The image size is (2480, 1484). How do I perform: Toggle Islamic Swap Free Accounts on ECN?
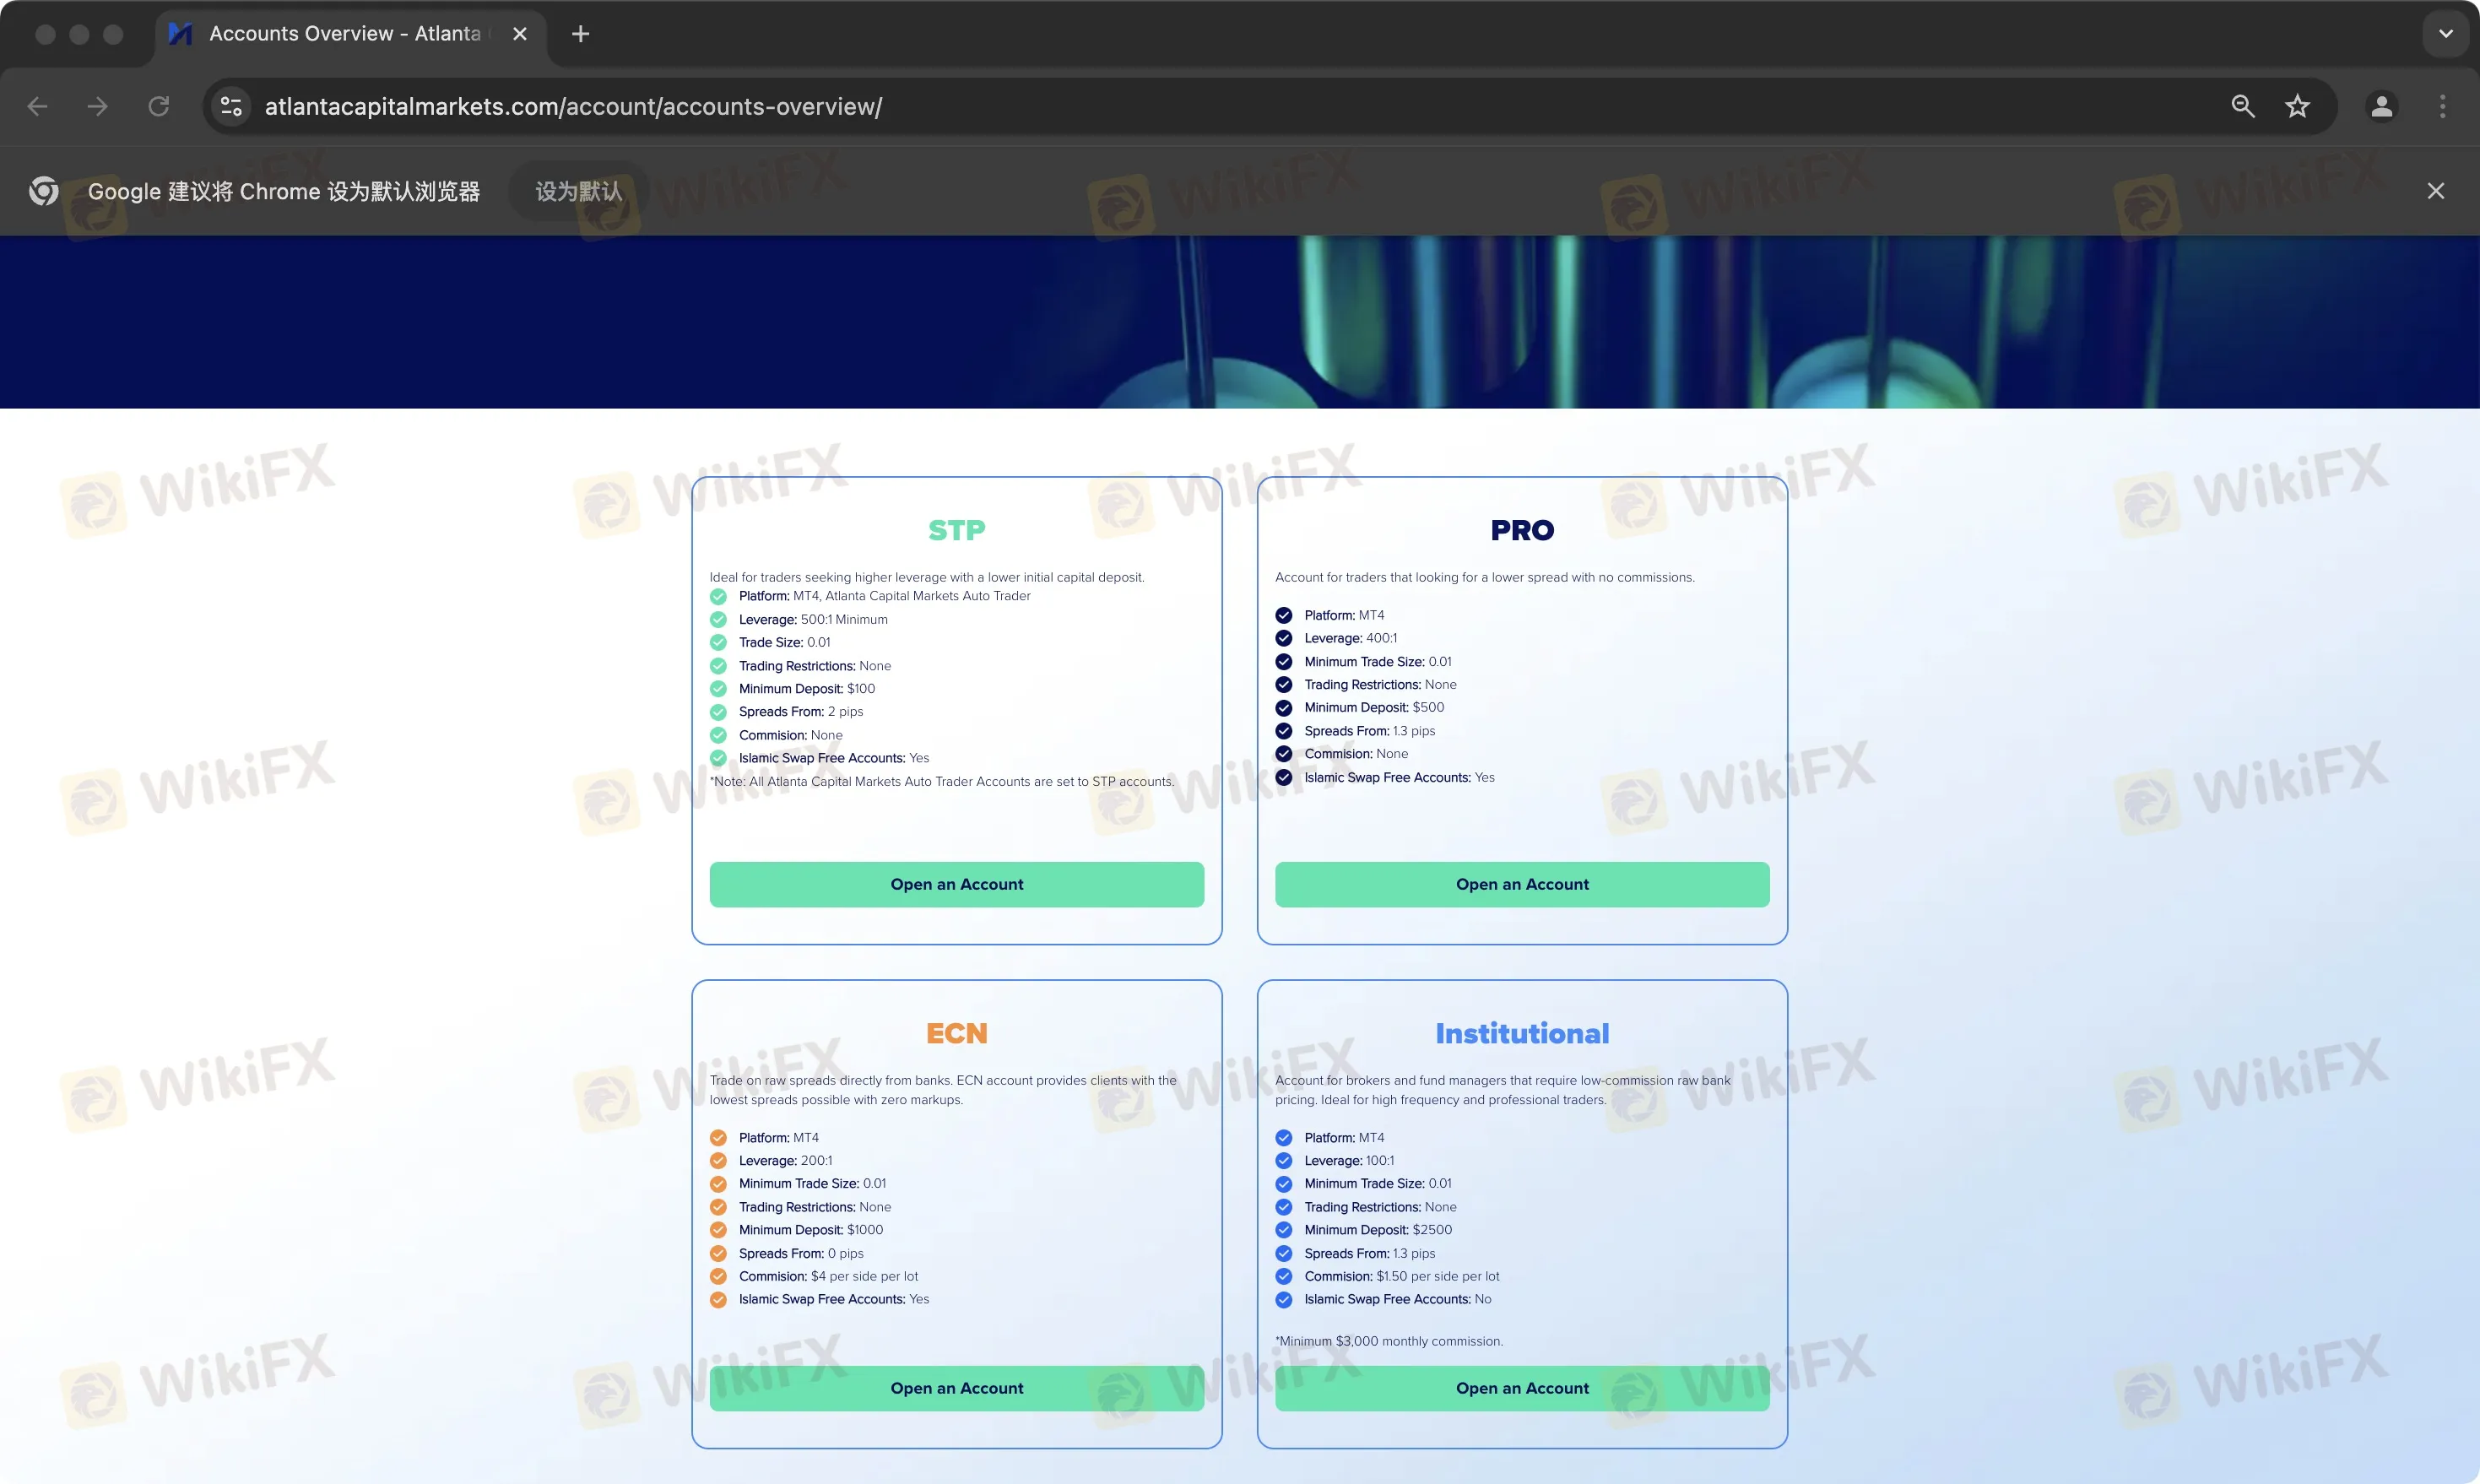[x=719, y=1298]
